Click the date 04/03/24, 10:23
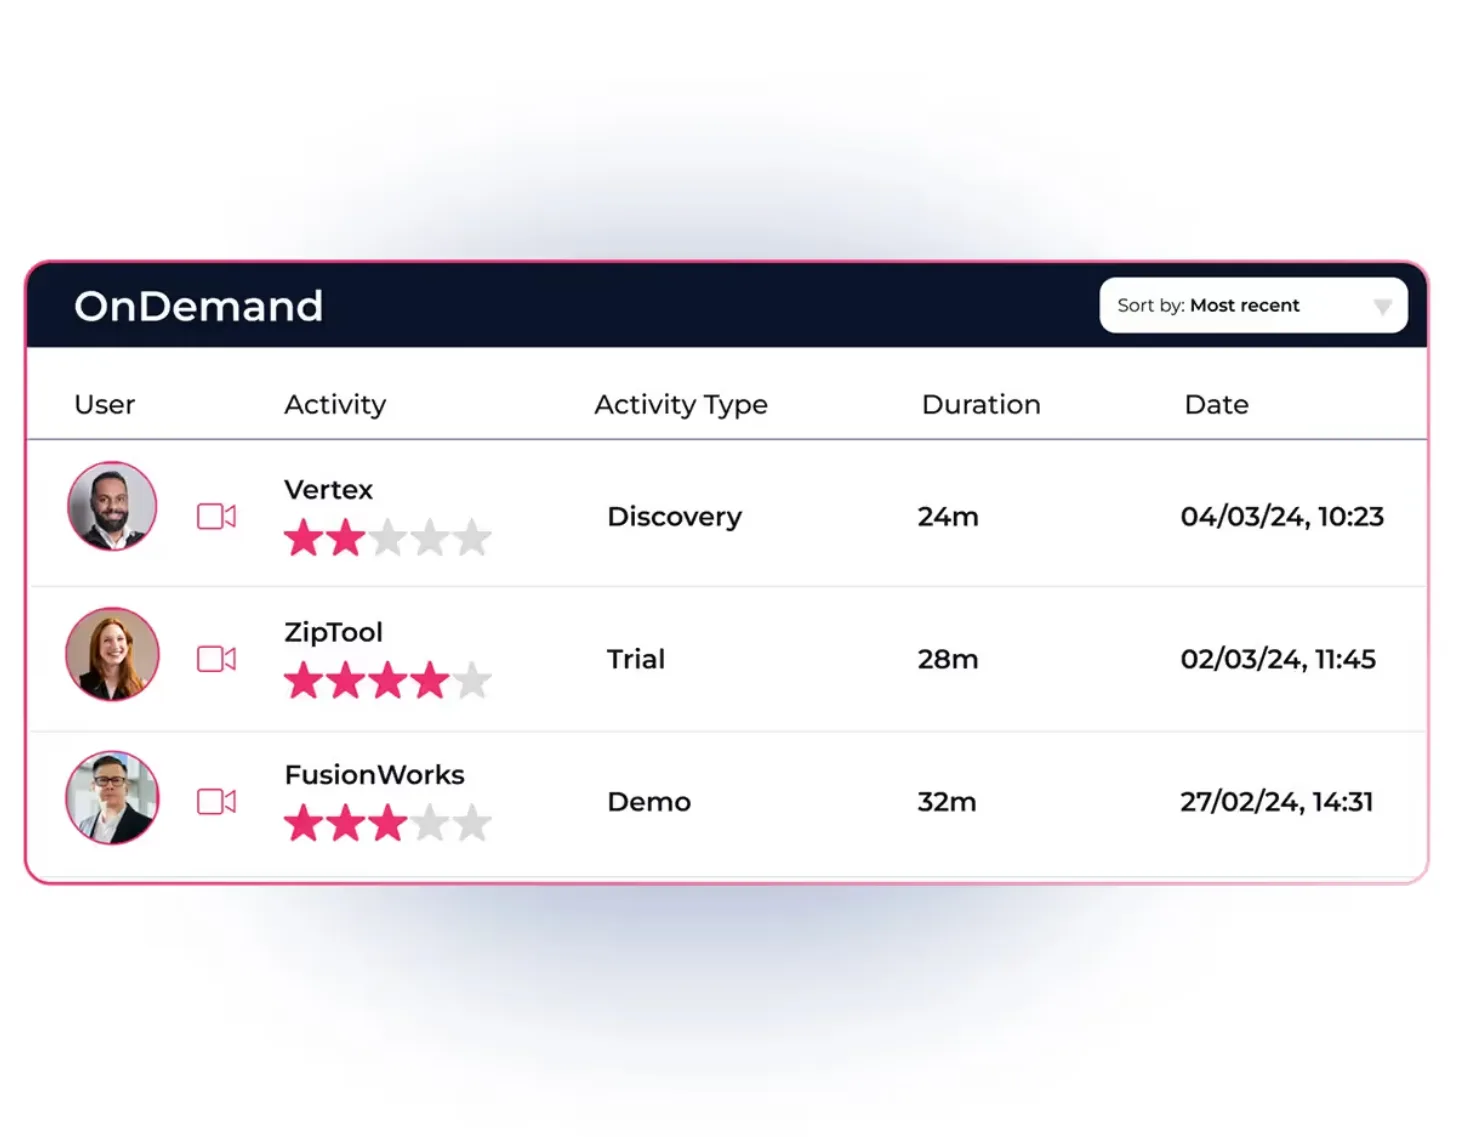The image size is (1457, 1137). tap(1282, 517)
